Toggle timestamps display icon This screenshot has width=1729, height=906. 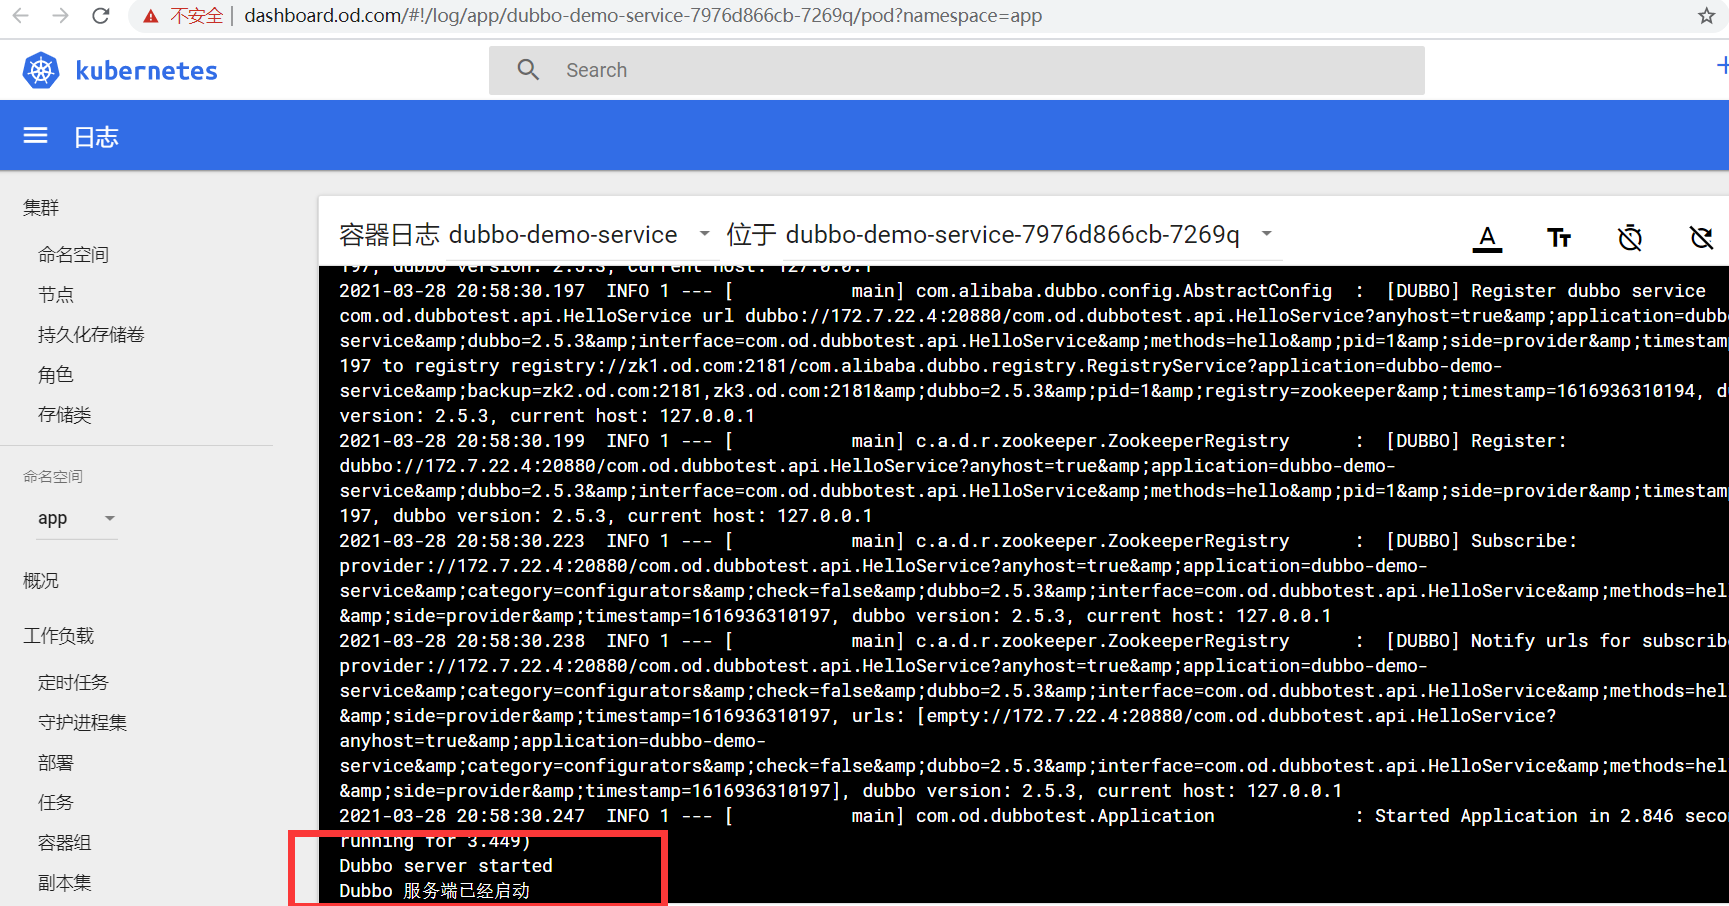(x=1630, y=238)
